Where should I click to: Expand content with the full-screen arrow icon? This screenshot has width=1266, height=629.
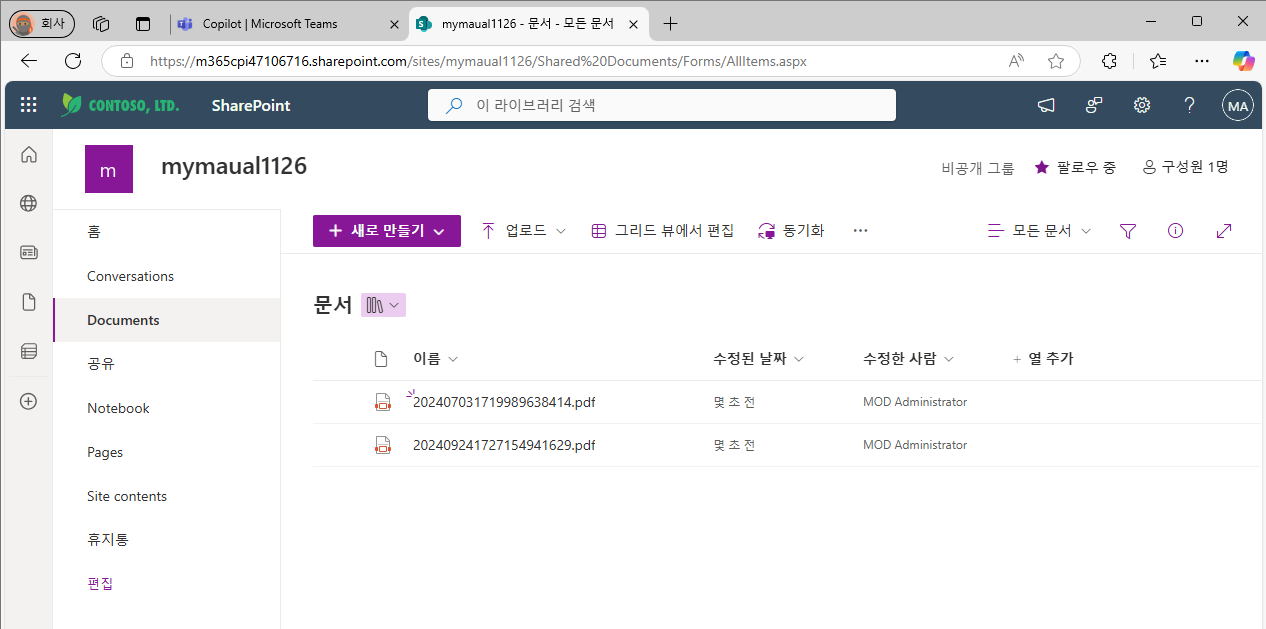(x=1224, y=231)
